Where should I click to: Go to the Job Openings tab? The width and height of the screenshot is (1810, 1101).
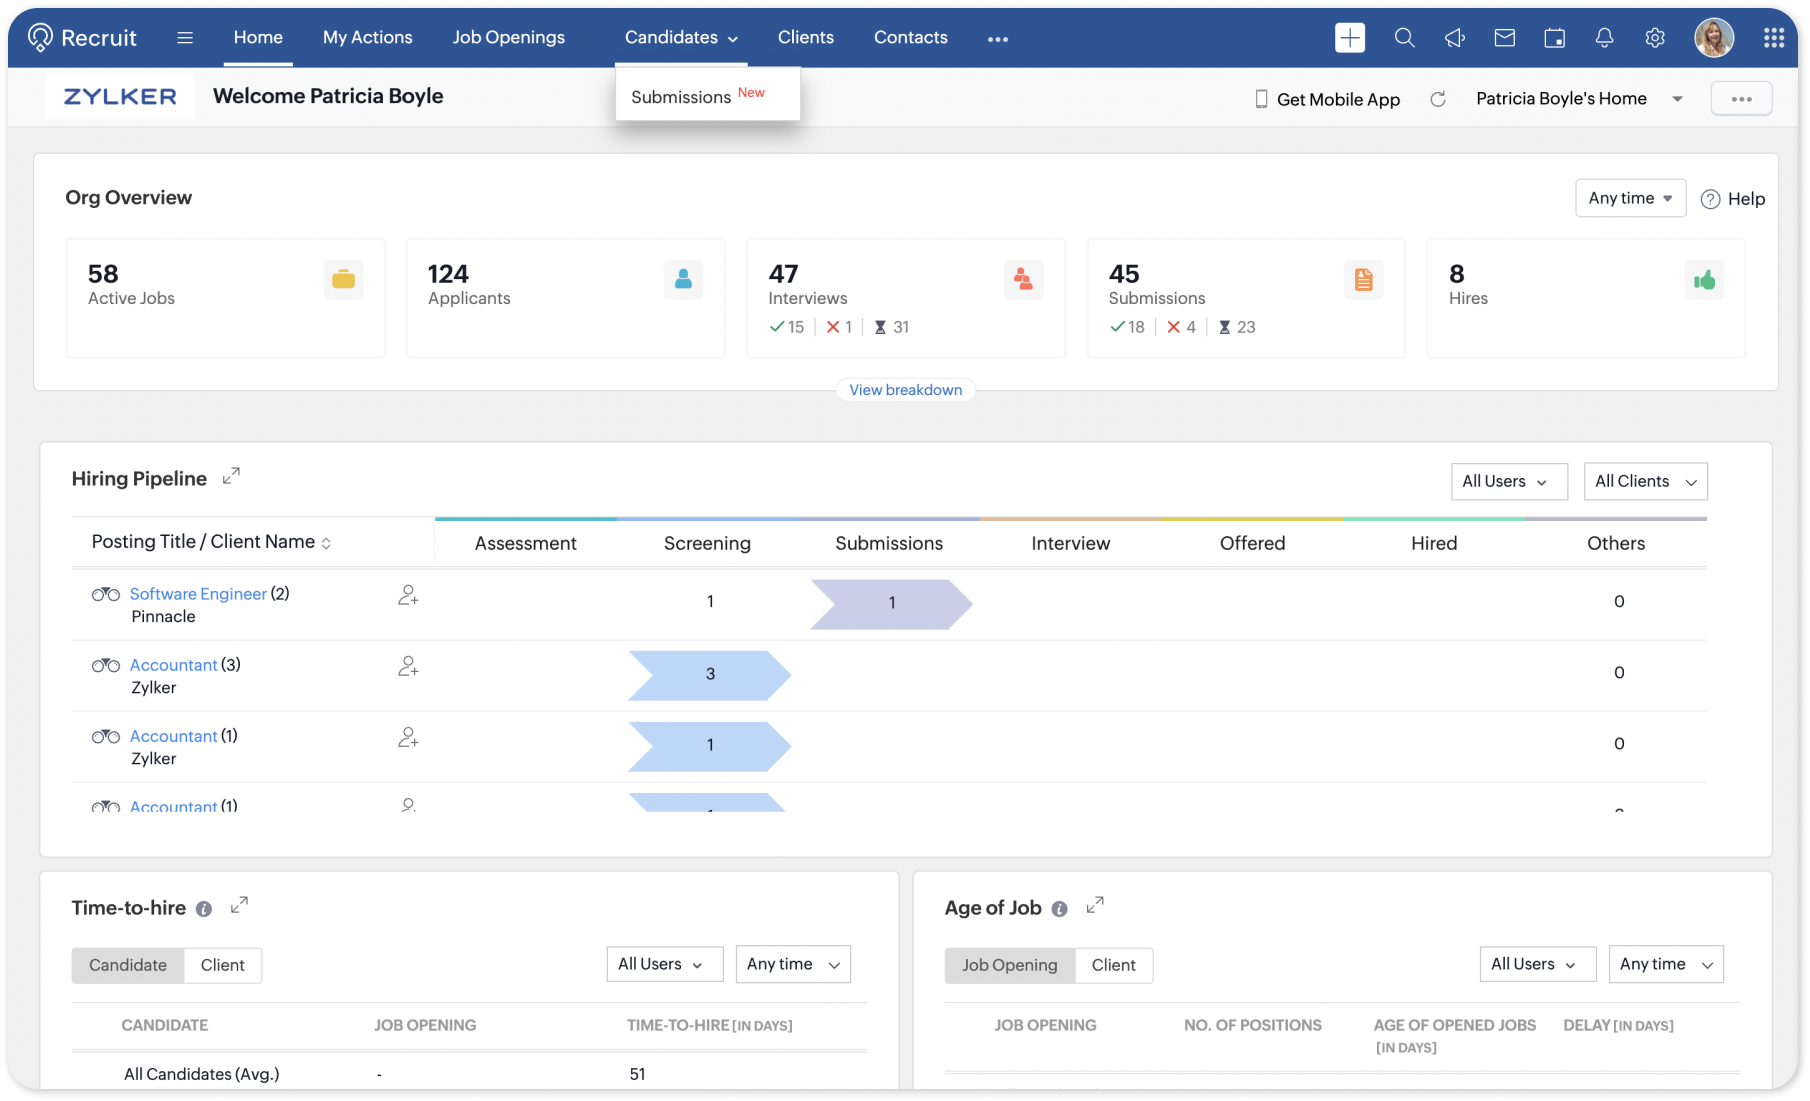508,37
